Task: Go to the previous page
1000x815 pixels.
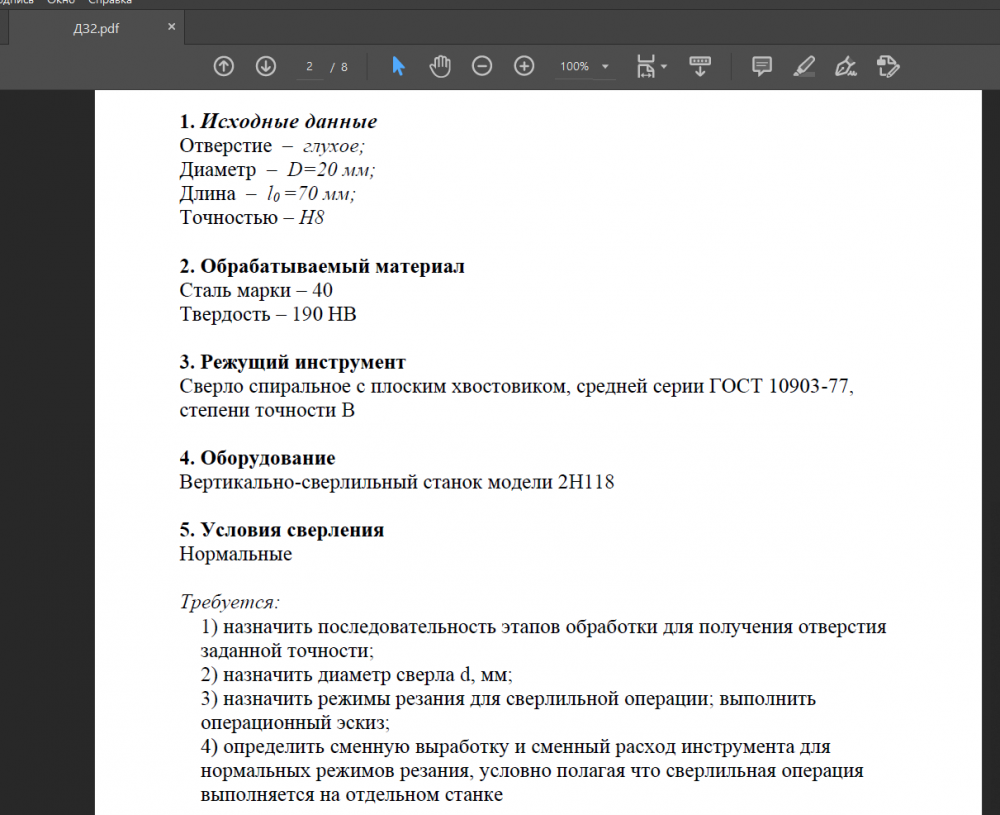Action: pos(224,67)
